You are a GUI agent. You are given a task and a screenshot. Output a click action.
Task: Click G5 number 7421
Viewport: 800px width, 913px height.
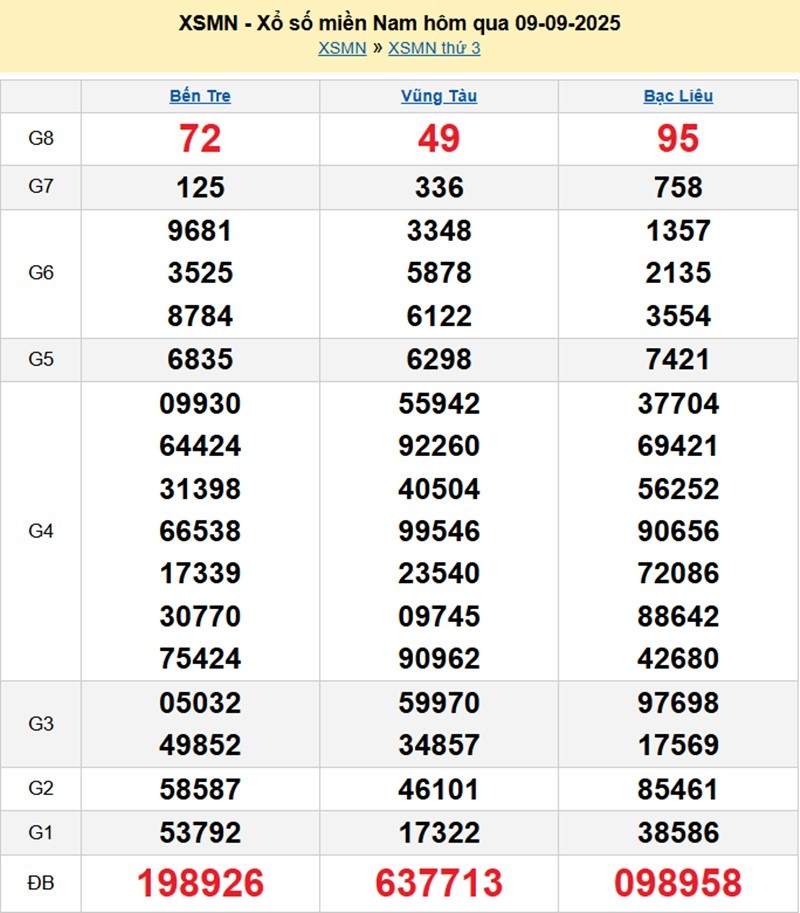[678, 359]
